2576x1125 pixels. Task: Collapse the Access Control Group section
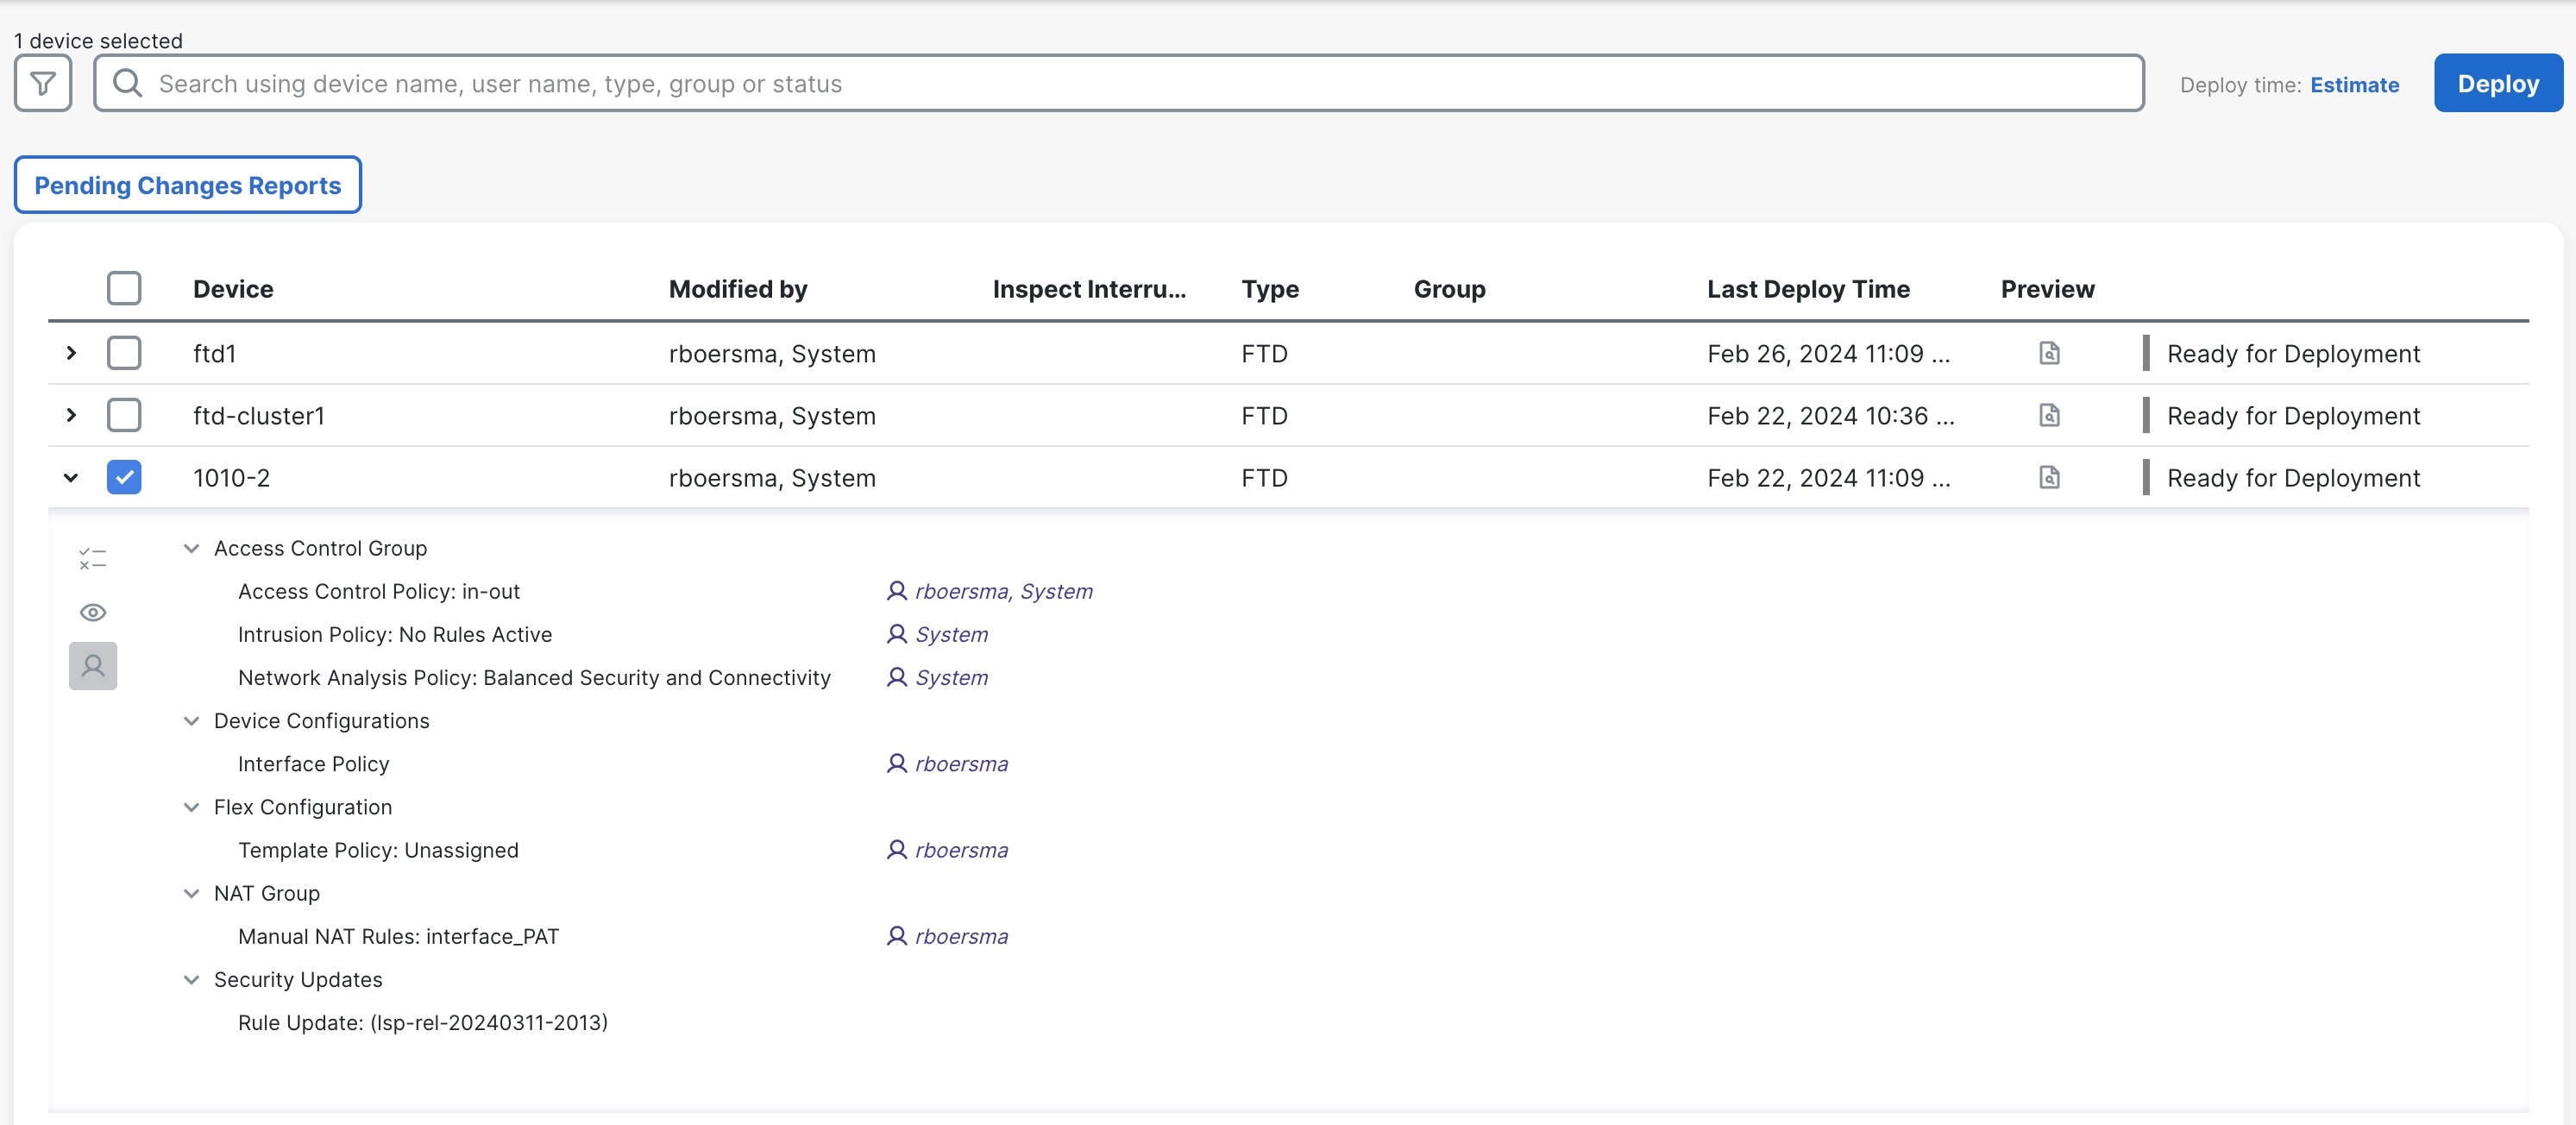point(192,547)
